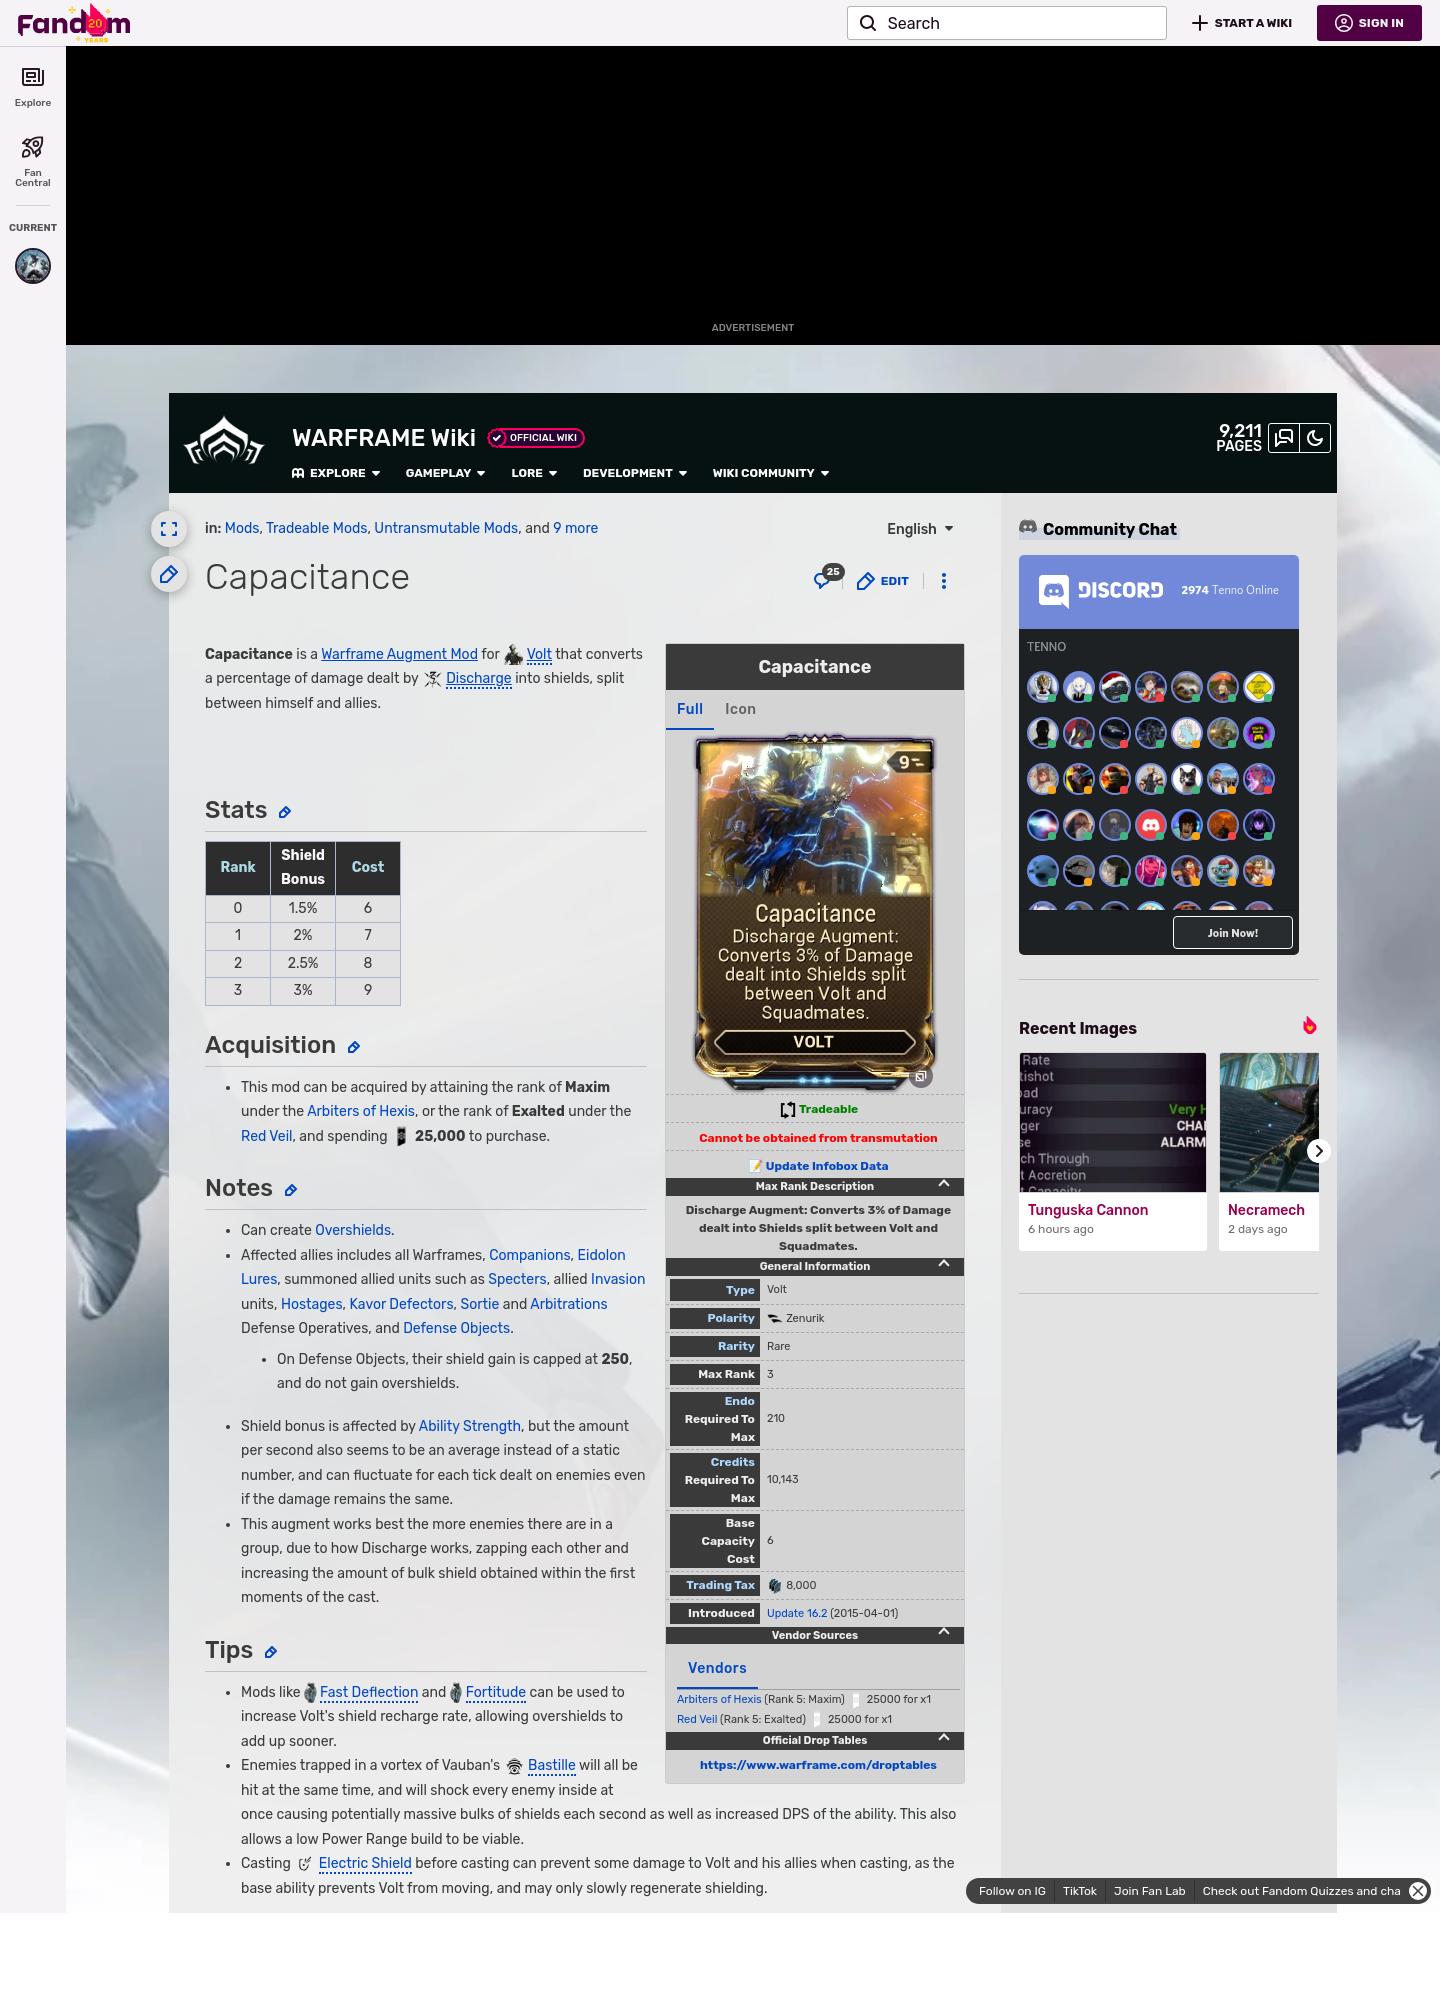
Task: Open the Arbiters of Hexis vendor link
Action: coord(719,1699)
